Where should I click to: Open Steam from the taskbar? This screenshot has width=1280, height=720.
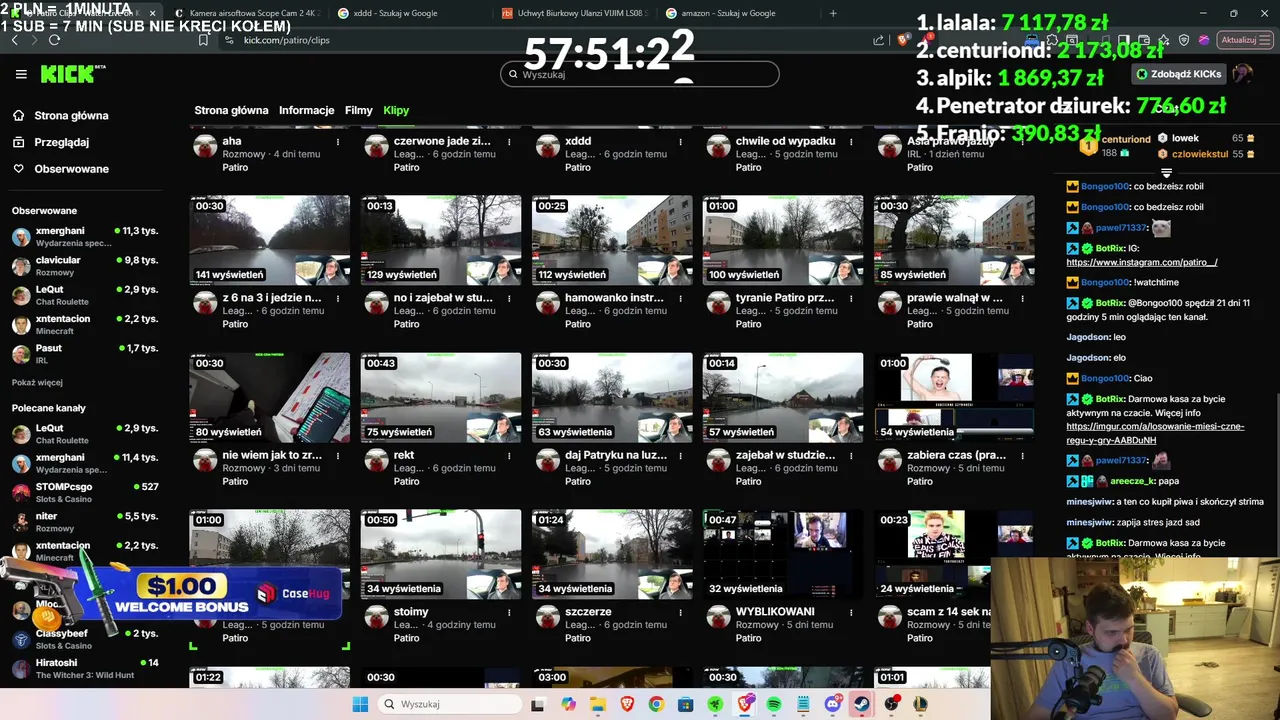coord(862,704)
